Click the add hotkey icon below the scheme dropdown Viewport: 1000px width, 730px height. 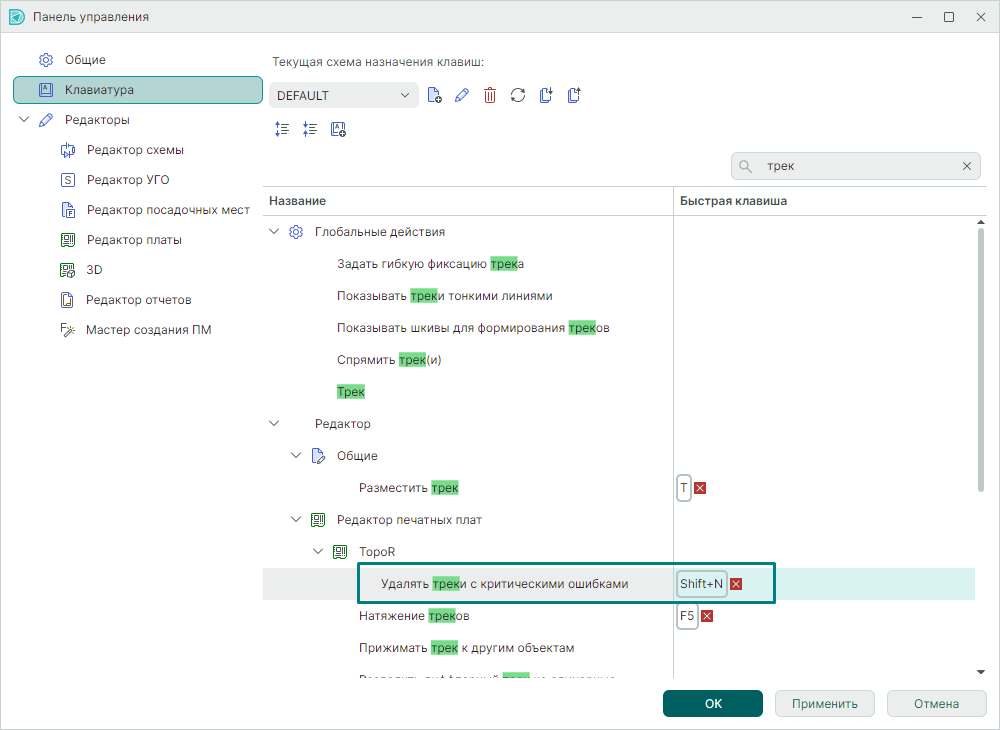(338, 129)
